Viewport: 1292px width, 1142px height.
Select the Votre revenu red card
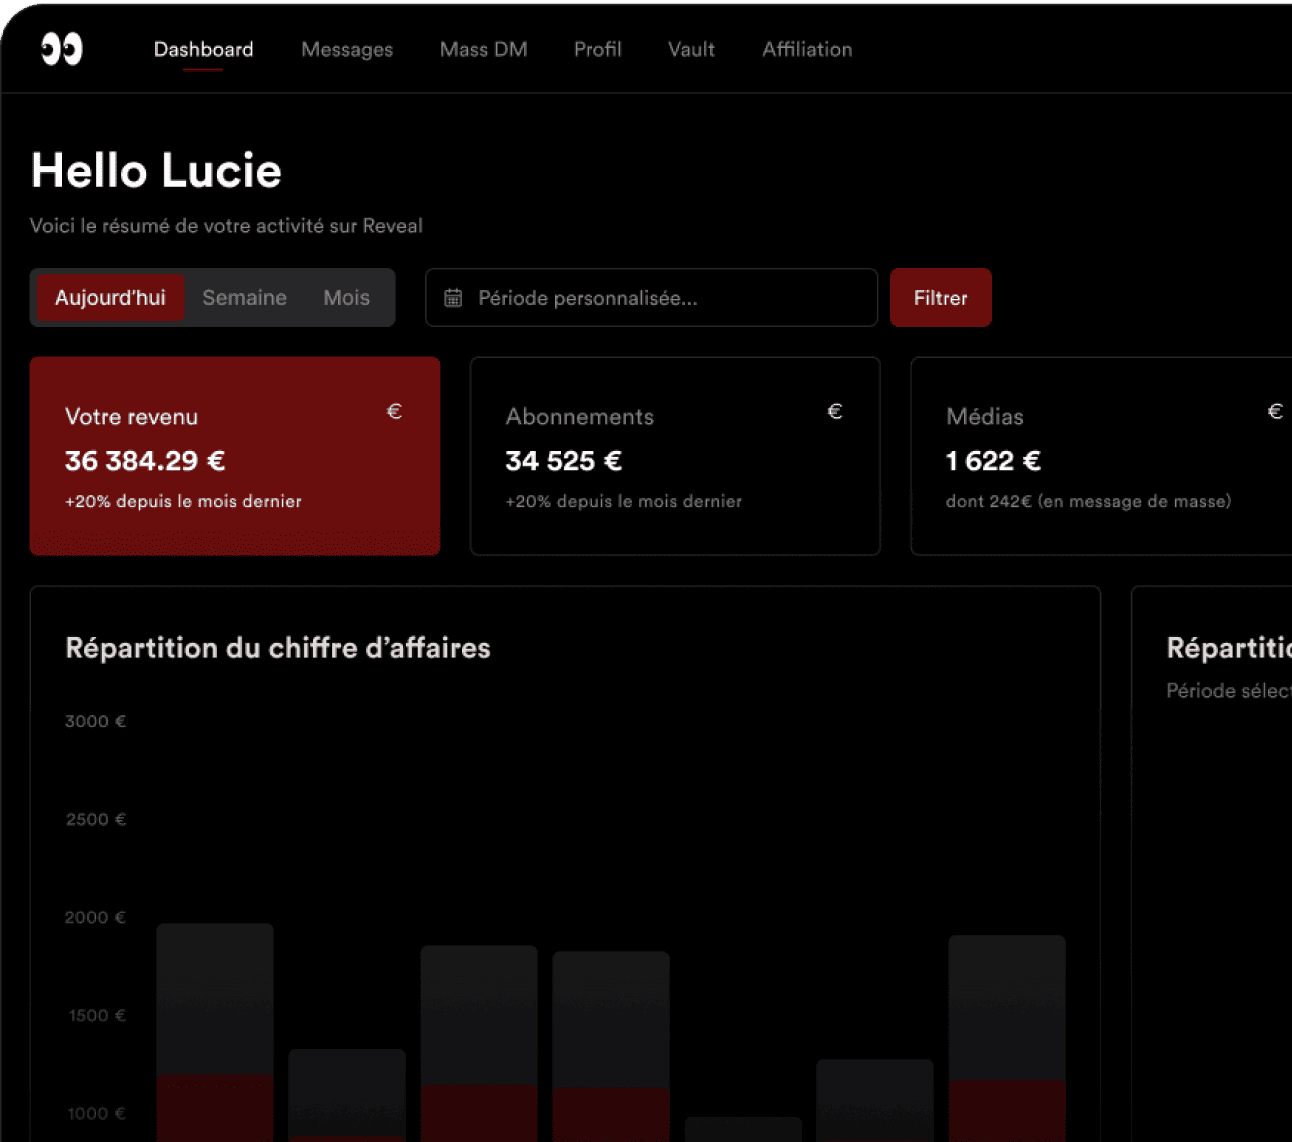click(x=235, y=456)
